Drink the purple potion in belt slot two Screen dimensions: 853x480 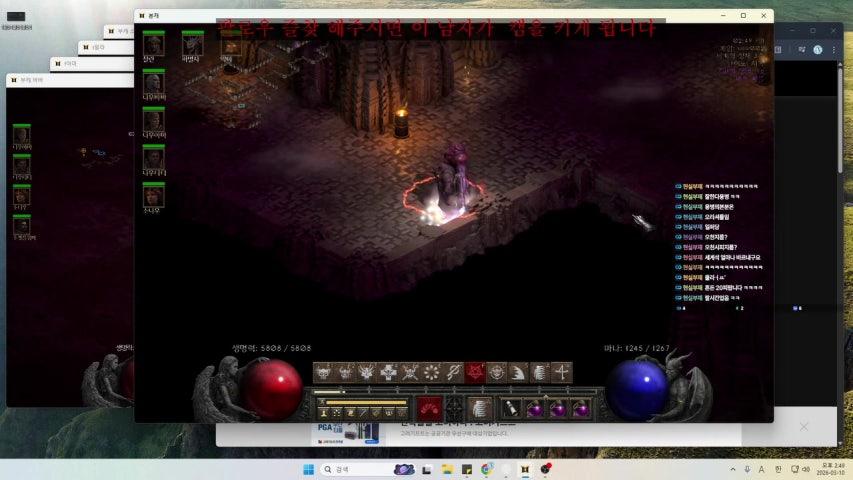(535, 408)
